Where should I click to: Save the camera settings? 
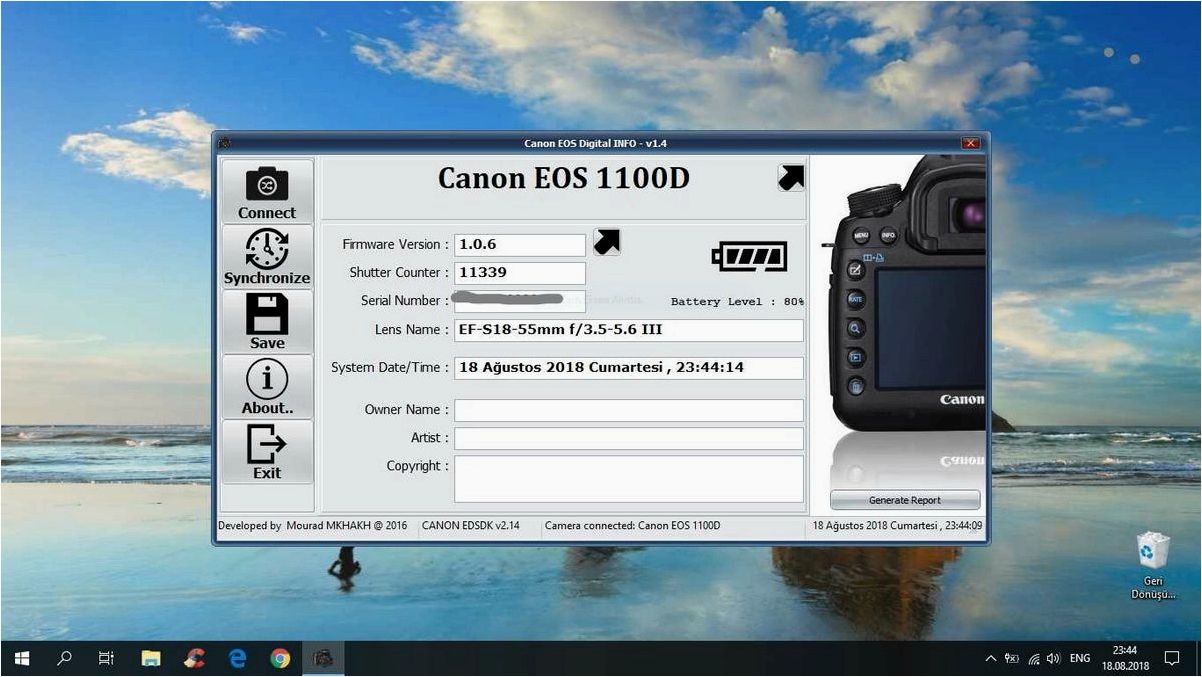pyautogui.click(x=267, y=321)
